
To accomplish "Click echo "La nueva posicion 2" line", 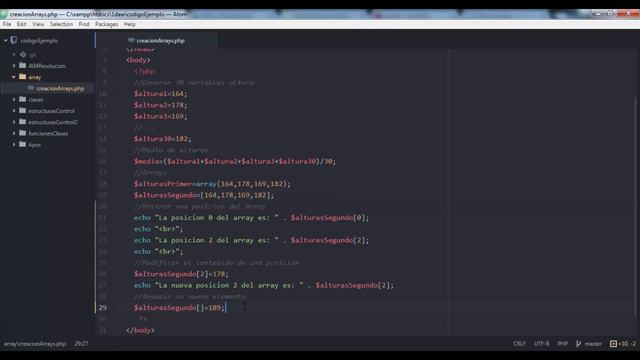I will tap(264, 285).
